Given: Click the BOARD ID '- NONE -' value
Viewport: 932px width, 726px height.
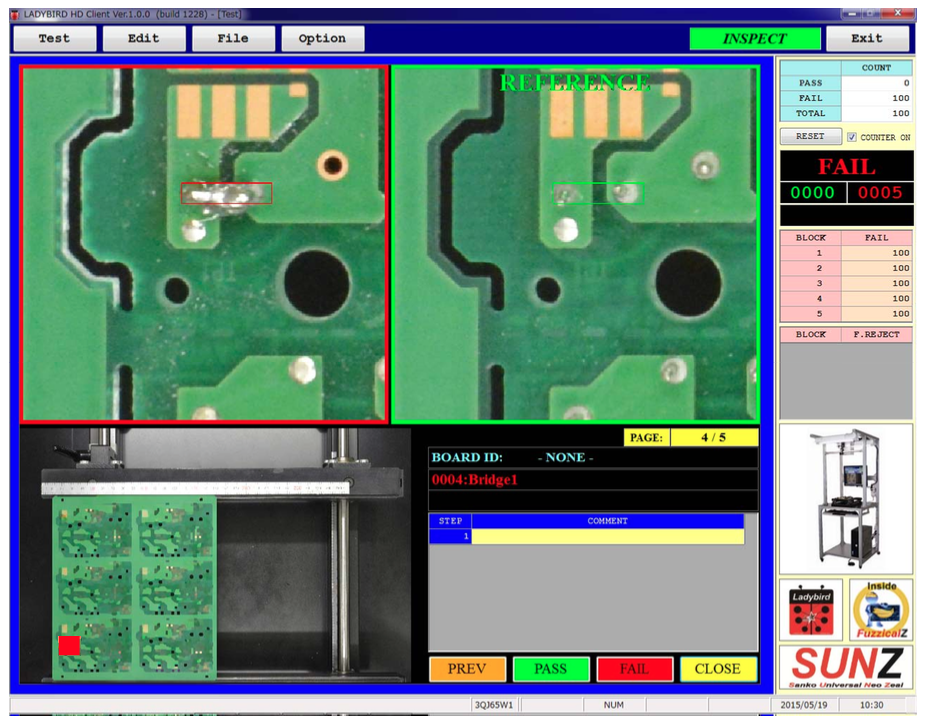Looking at the screenshot, I should pyautogui.click(x=565, y=457).
